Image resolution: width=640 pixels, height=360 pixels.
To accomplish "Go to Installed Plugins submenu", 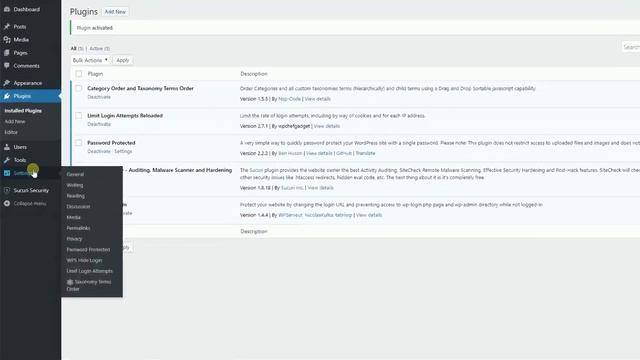I will 23,111.
